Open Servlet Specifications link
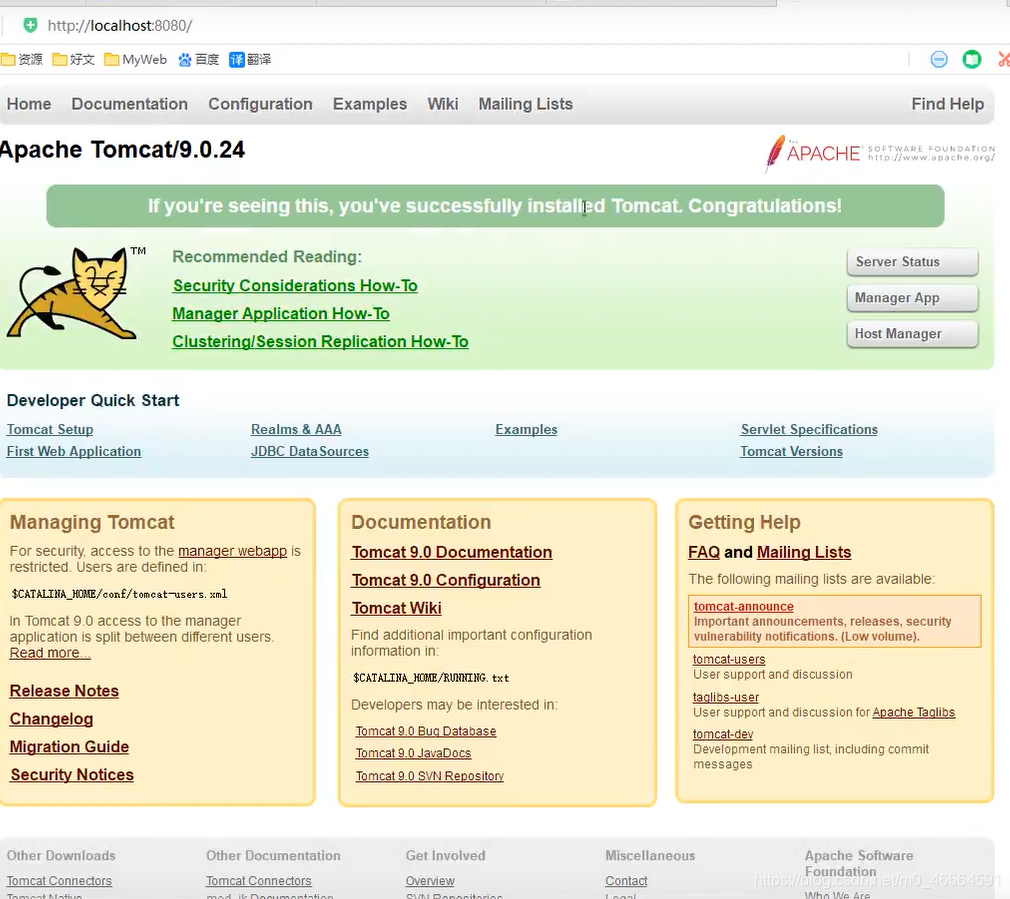Image resolution: width=1010 pixels, height=899 pixels. click(809, 430)
